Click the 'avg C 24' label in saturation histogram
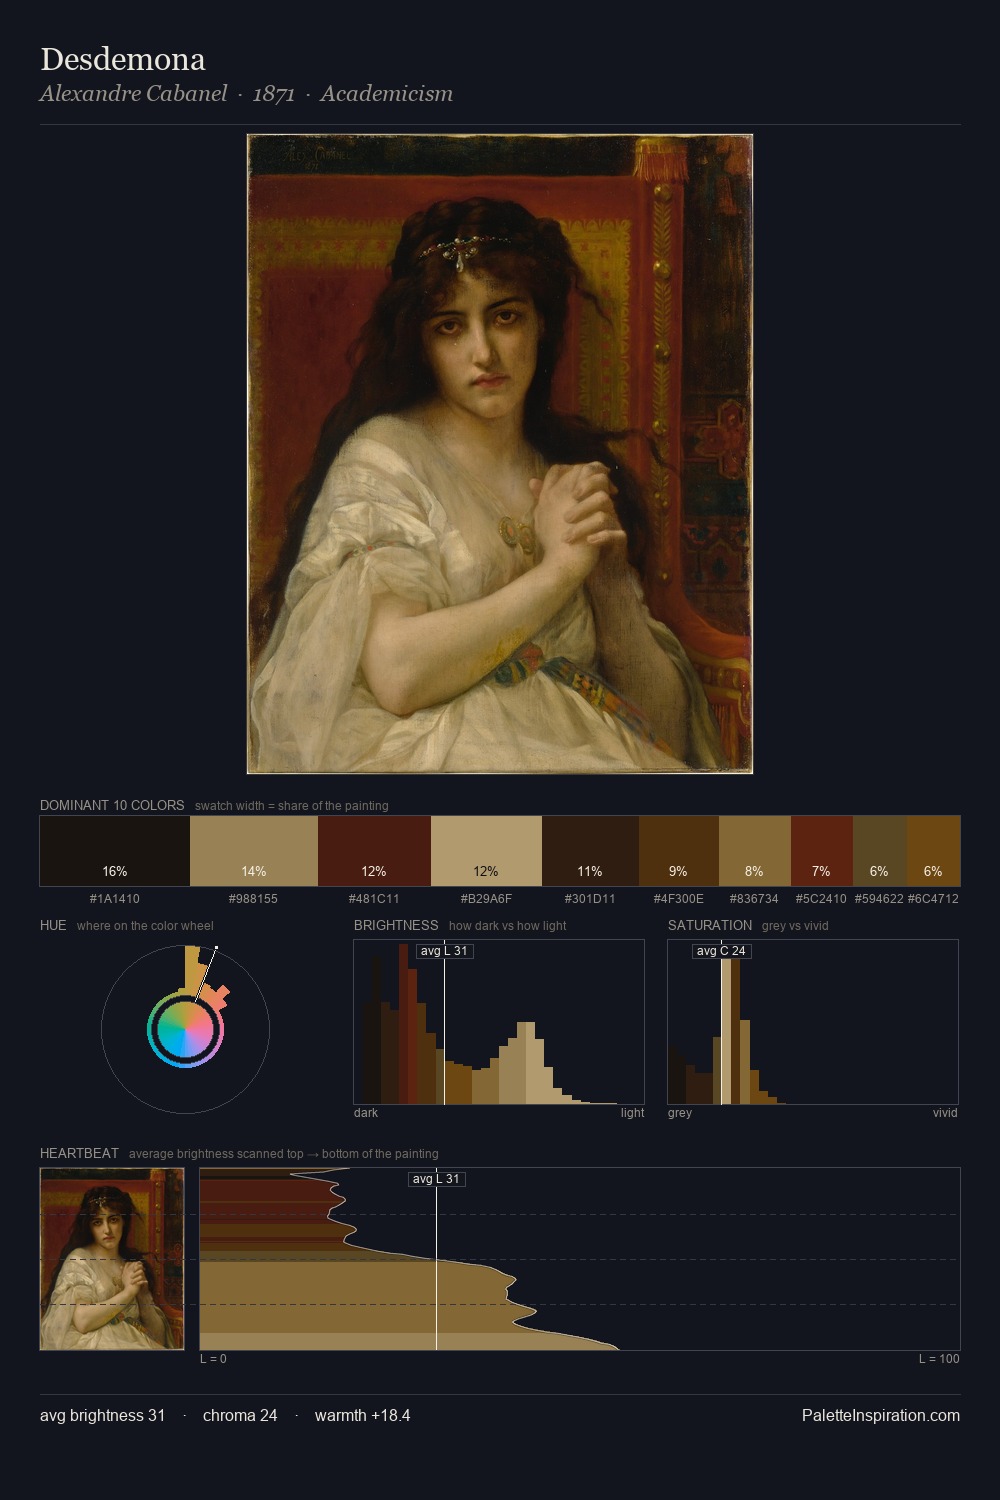Screen dimensions: 1000x1500 721,951
